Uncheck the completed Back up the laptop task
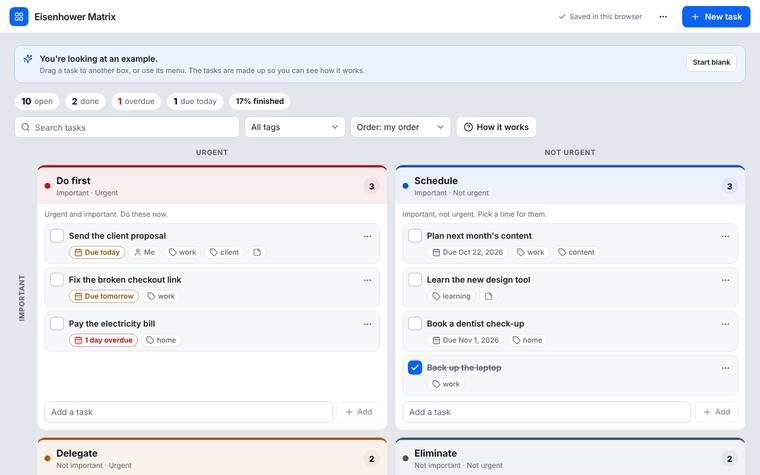760x475 pixels. point(415,367)
